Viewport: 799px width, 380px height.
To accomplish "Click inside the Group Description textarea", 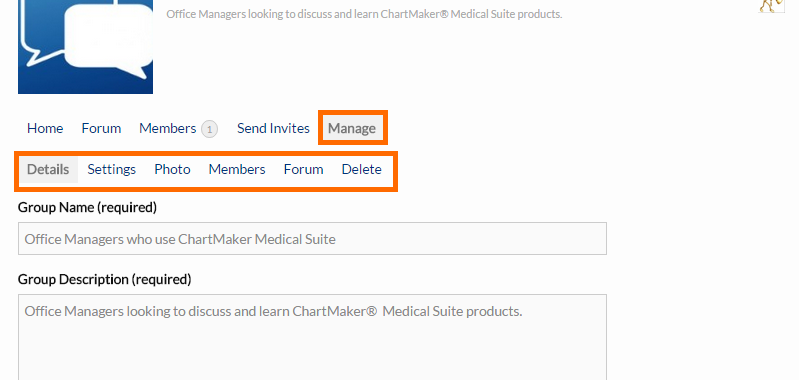I will coord(312,337).
